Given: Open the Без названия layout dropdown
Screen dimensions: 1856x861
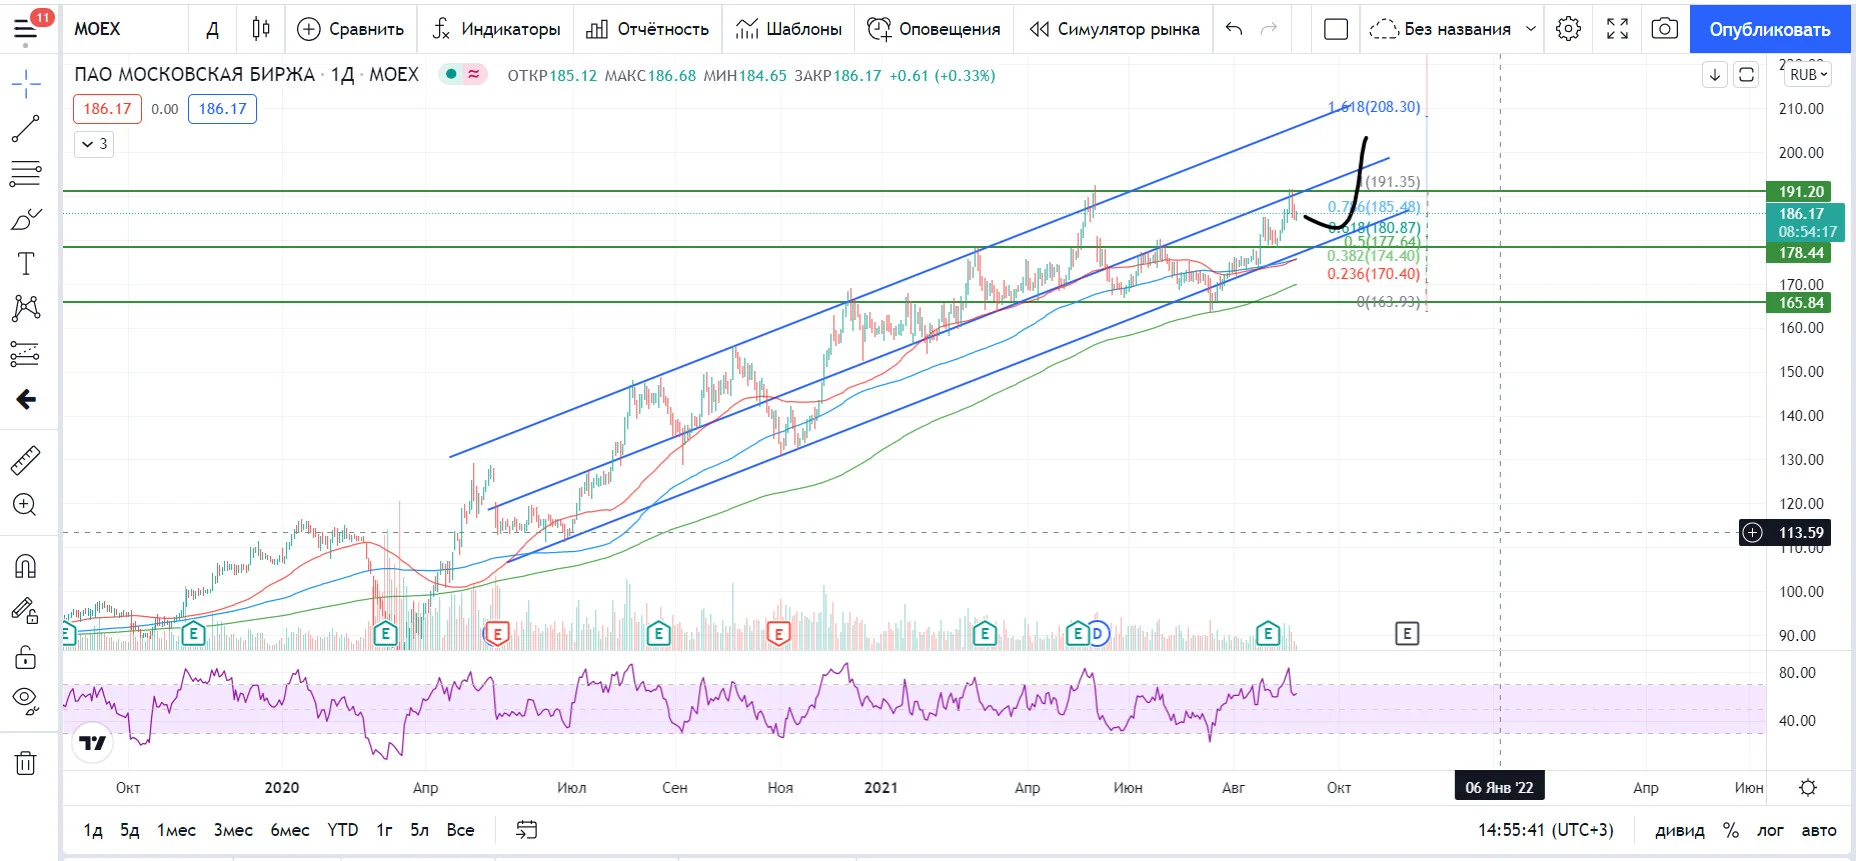Looking at the screenshot, I should (1453, 29).
